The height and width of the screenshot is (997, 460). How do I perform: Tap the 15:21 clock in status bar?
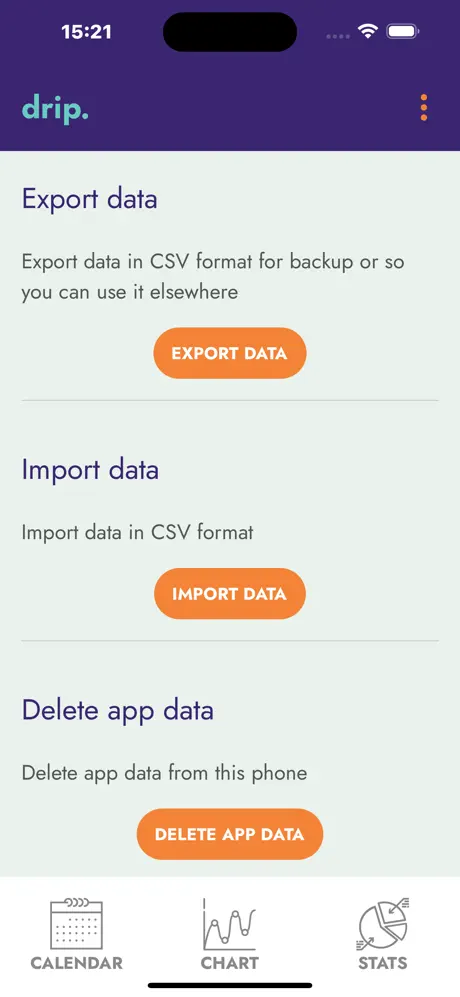coord(87,31)
